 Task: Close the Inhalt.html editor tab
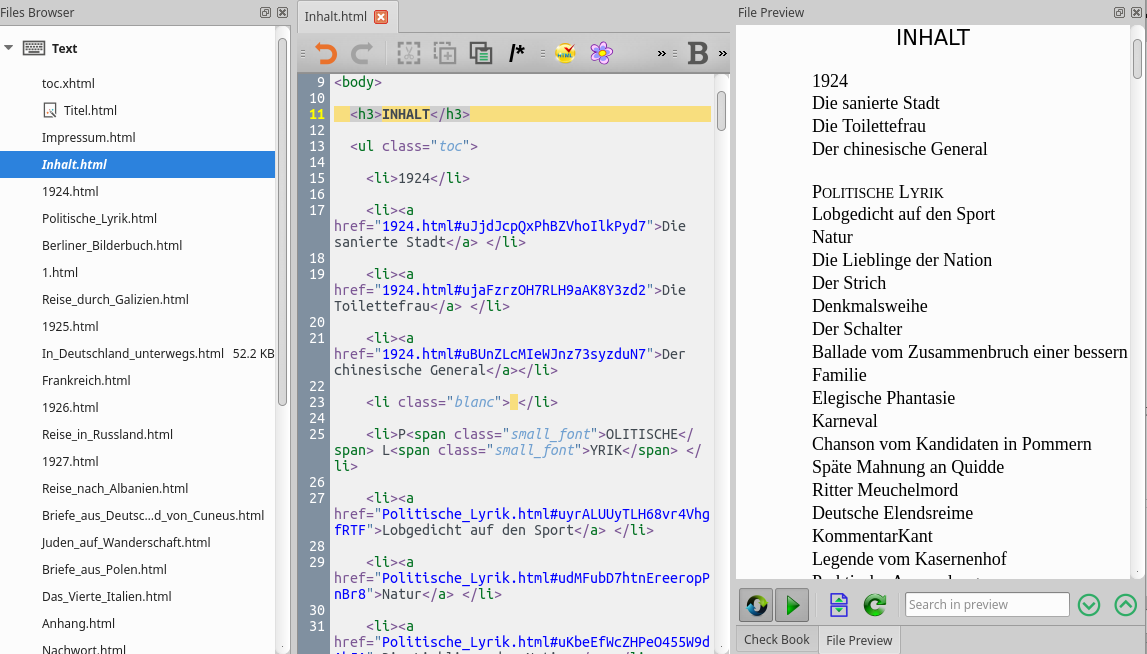point(381,16)
